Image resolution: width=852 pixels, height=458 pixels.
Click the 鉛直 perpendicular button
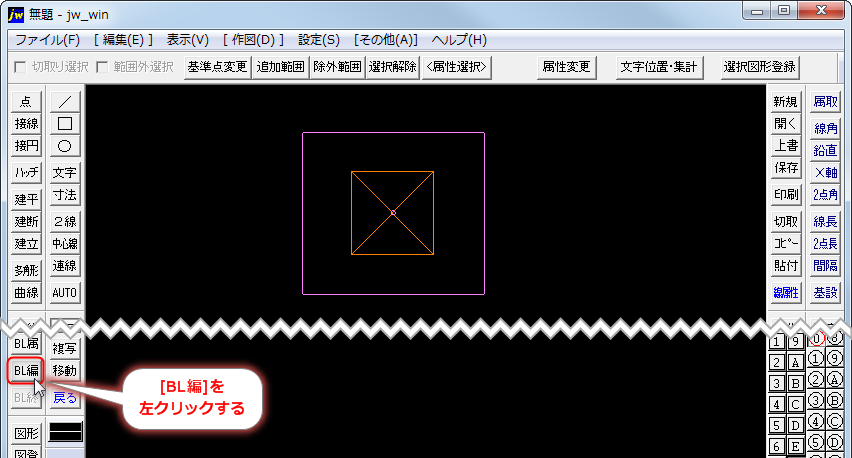[825, 150]
